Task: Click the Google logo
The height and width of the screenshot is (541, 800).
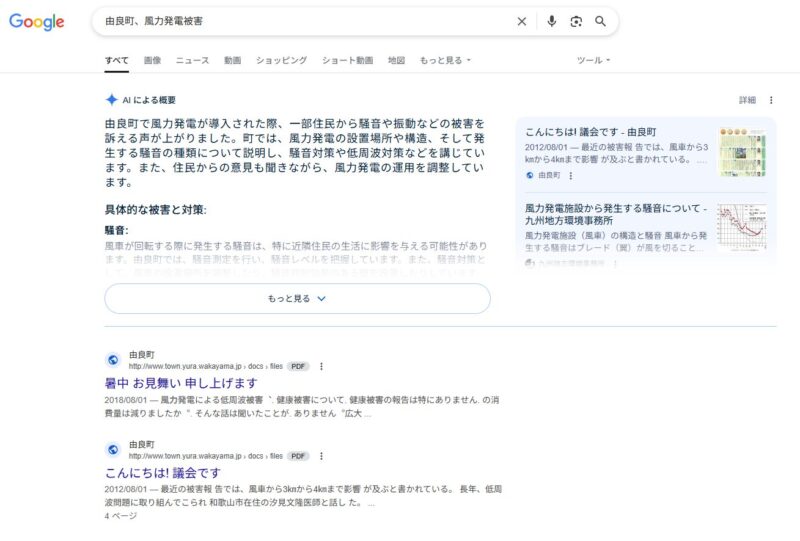Action: coord(37,21)
